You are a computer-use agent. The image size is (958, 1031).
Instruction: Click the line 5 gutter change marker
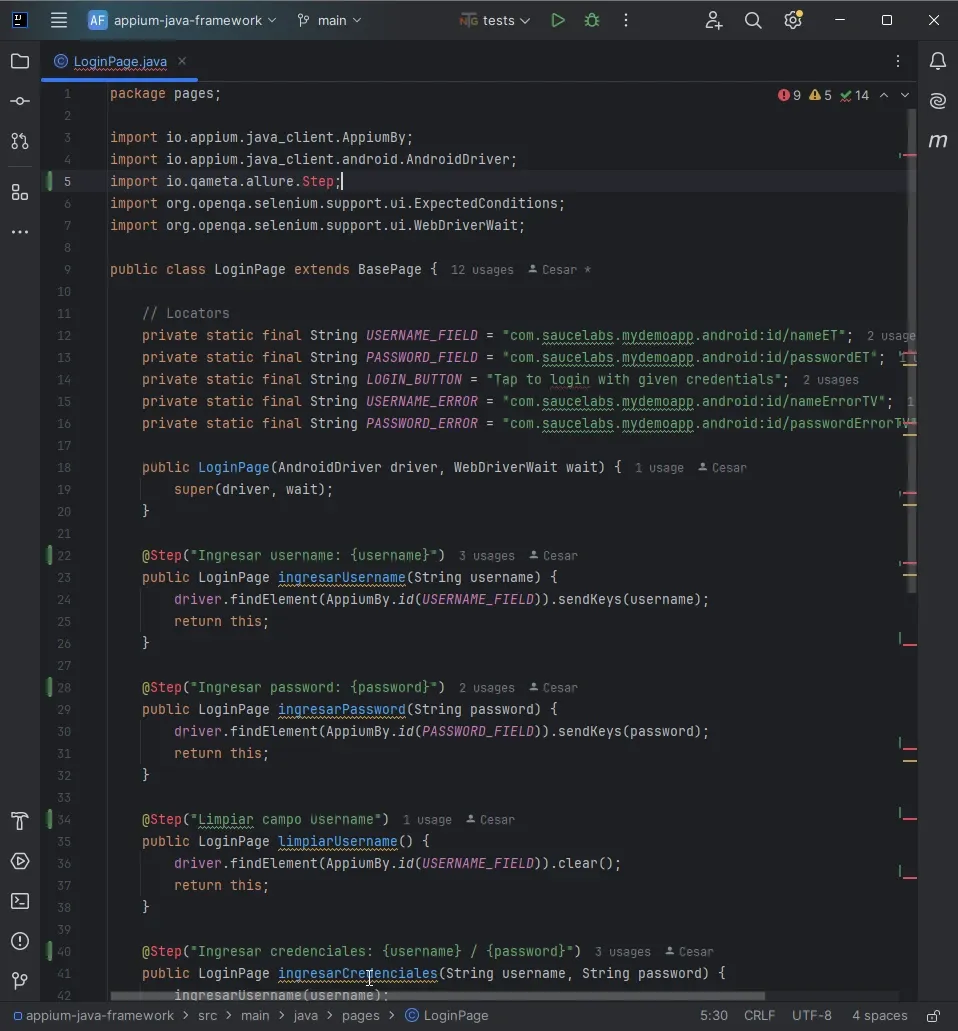click(x=49, y=181)
